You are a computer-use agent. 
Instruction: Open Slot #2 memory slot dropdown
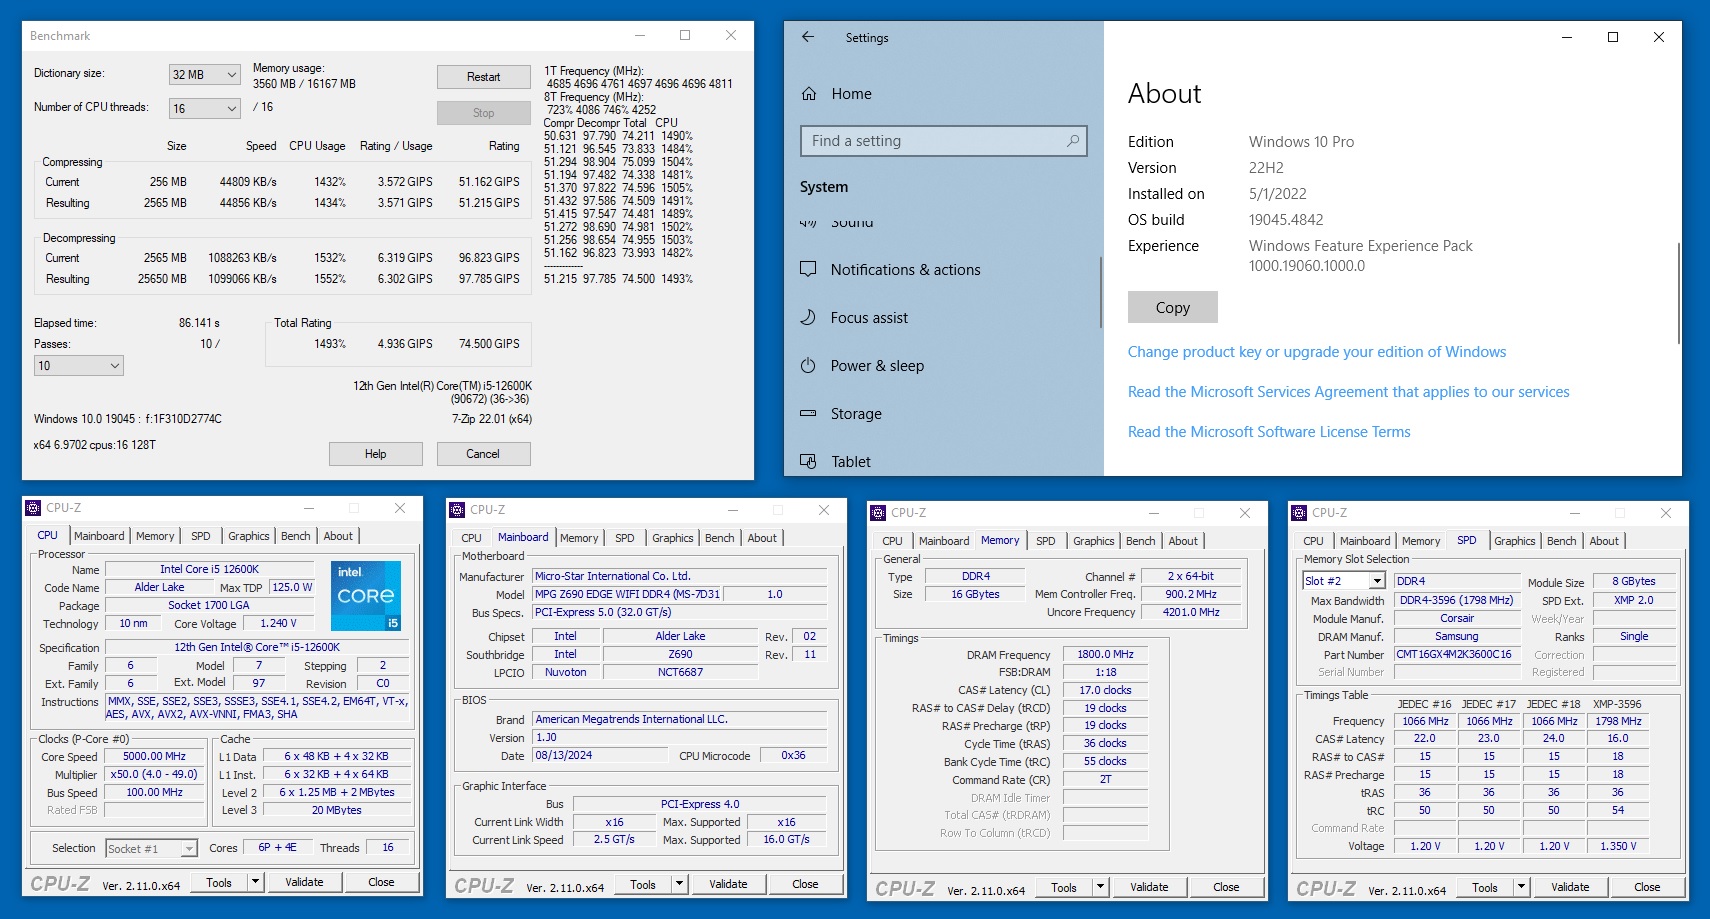click(x=1344, y=581)
